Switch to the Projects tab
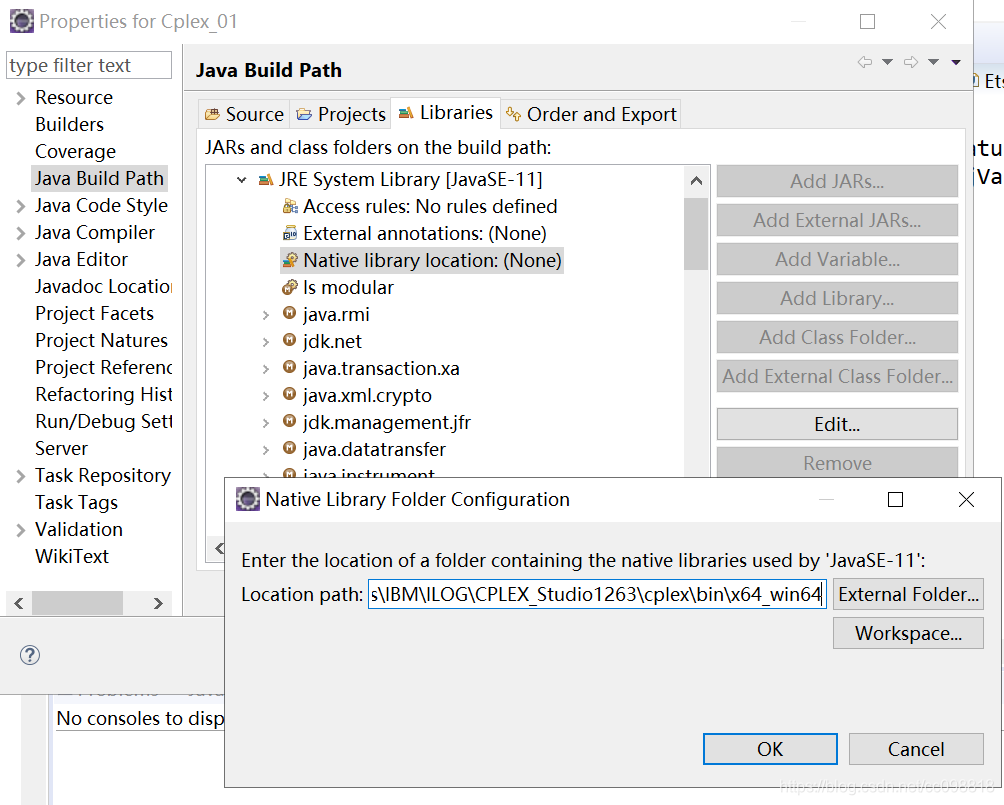Viewport: 1004px width, 805px height. [x=341, y=114]
